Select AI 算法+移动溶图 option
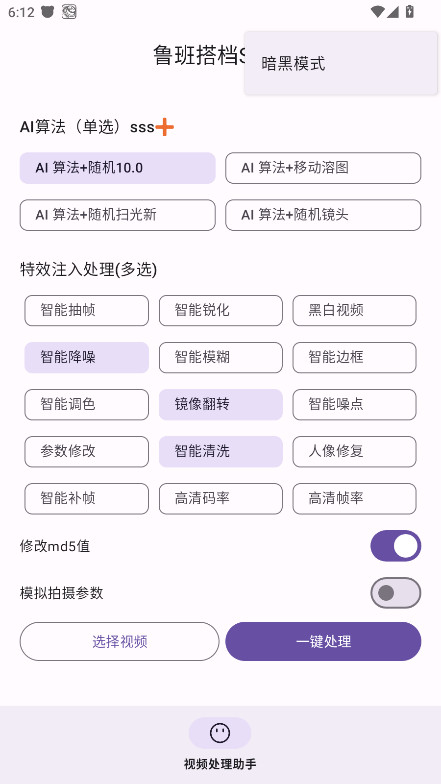The height and width of the screenshot is (784, 441). tap(323, 168)
